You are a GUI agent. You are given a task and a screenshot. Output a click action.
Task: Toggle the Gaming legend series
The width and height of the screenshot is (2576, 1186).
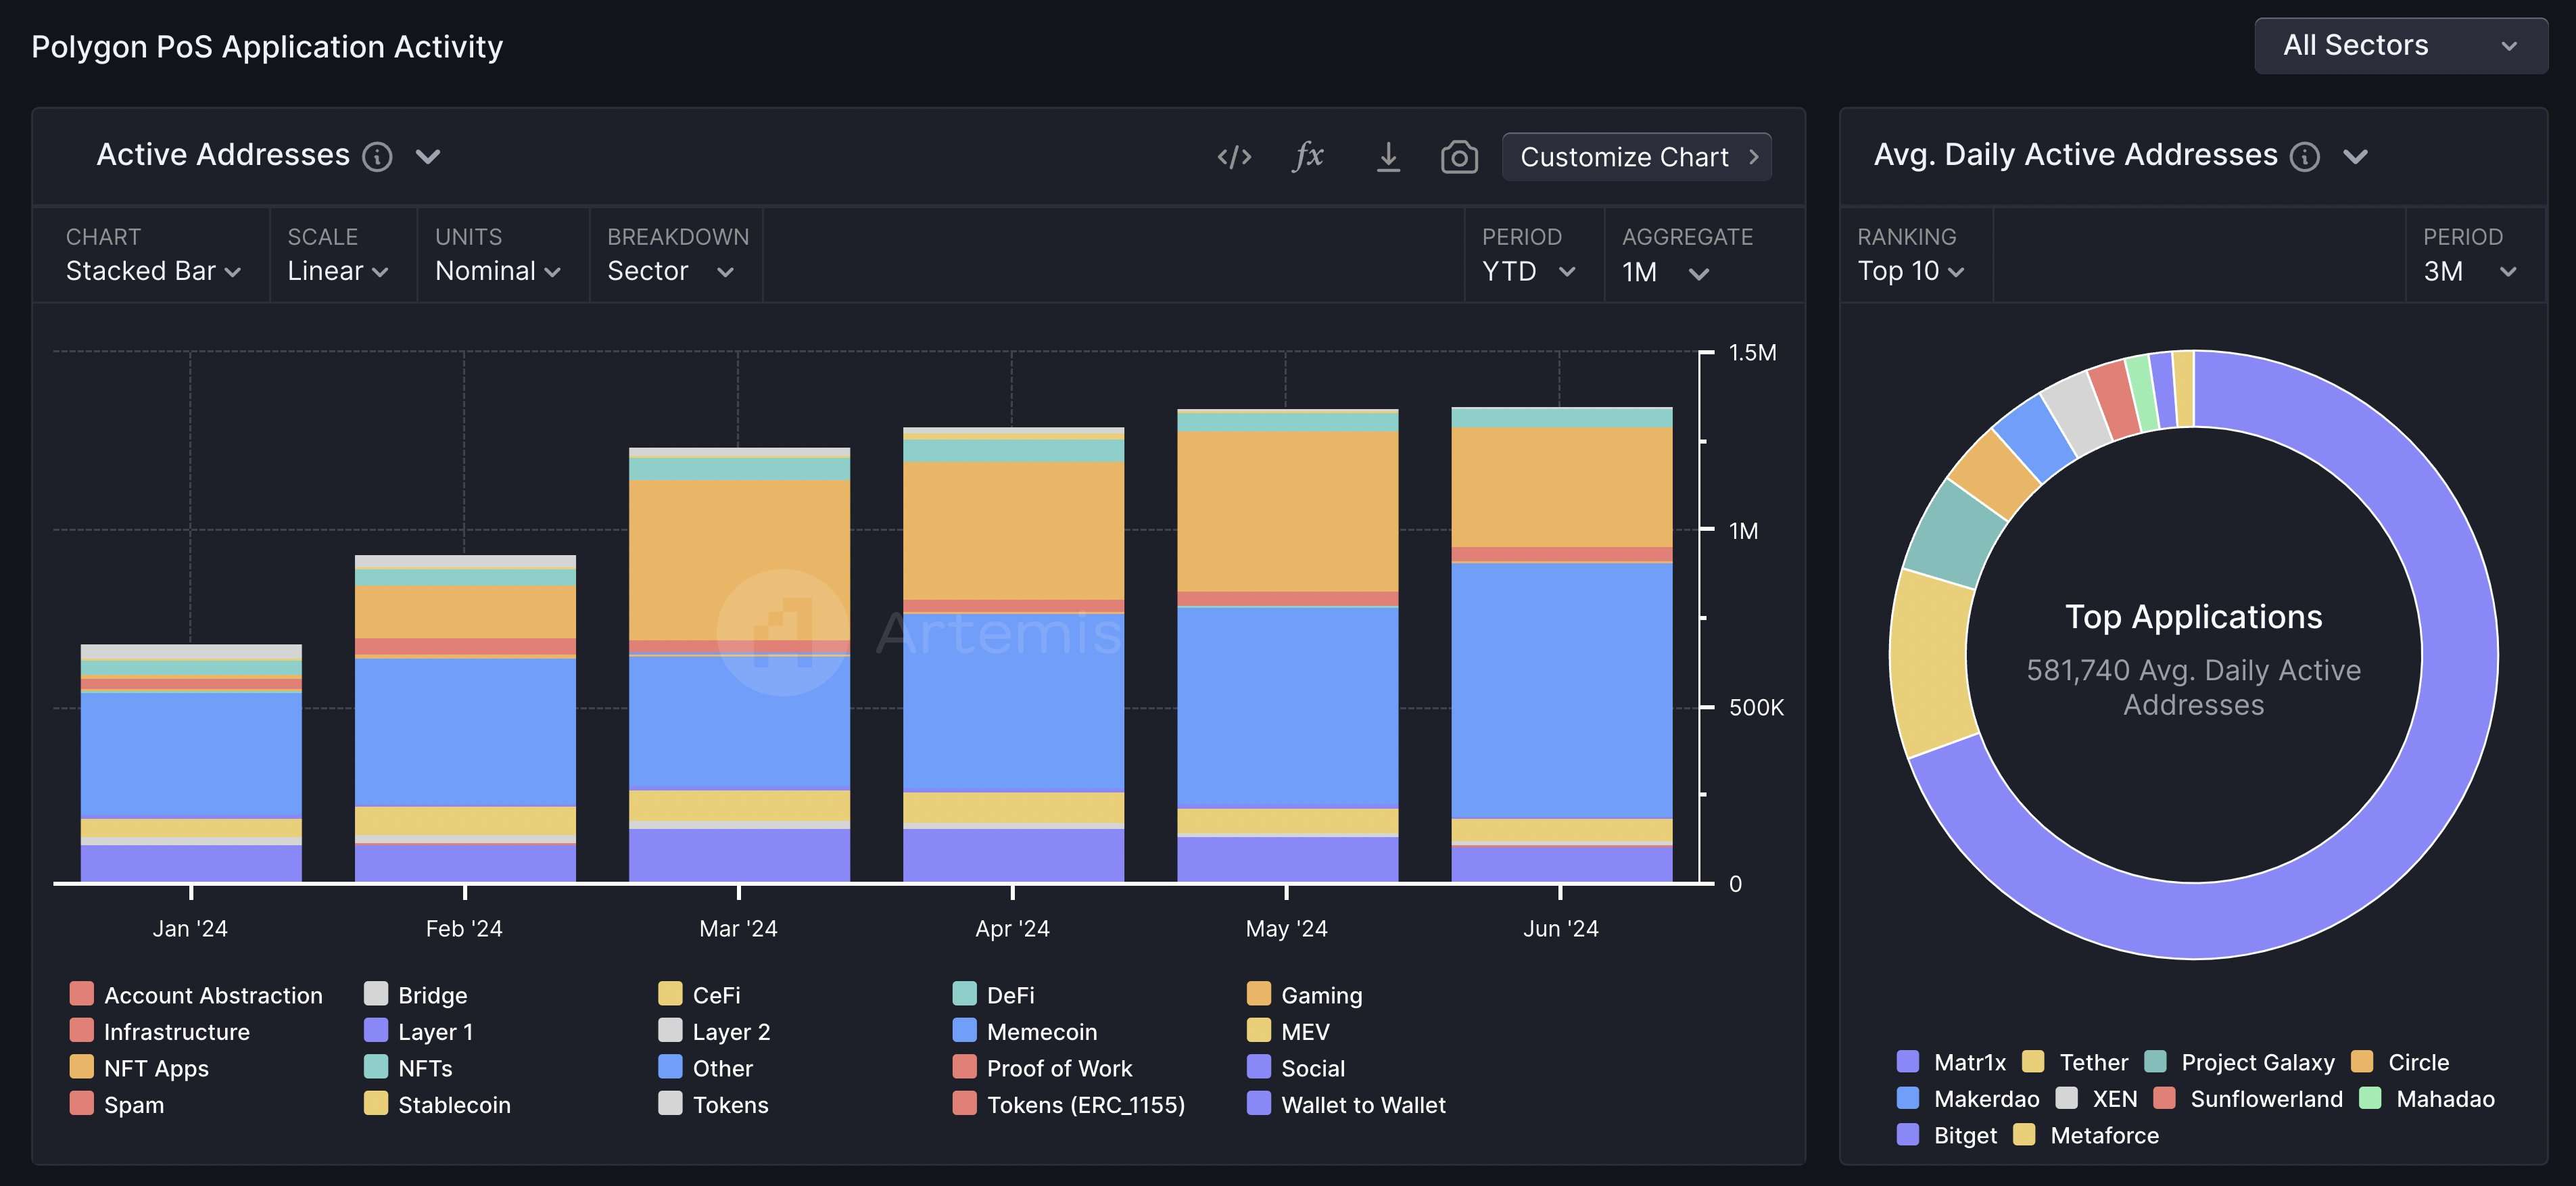click(x=1320, y=995)
